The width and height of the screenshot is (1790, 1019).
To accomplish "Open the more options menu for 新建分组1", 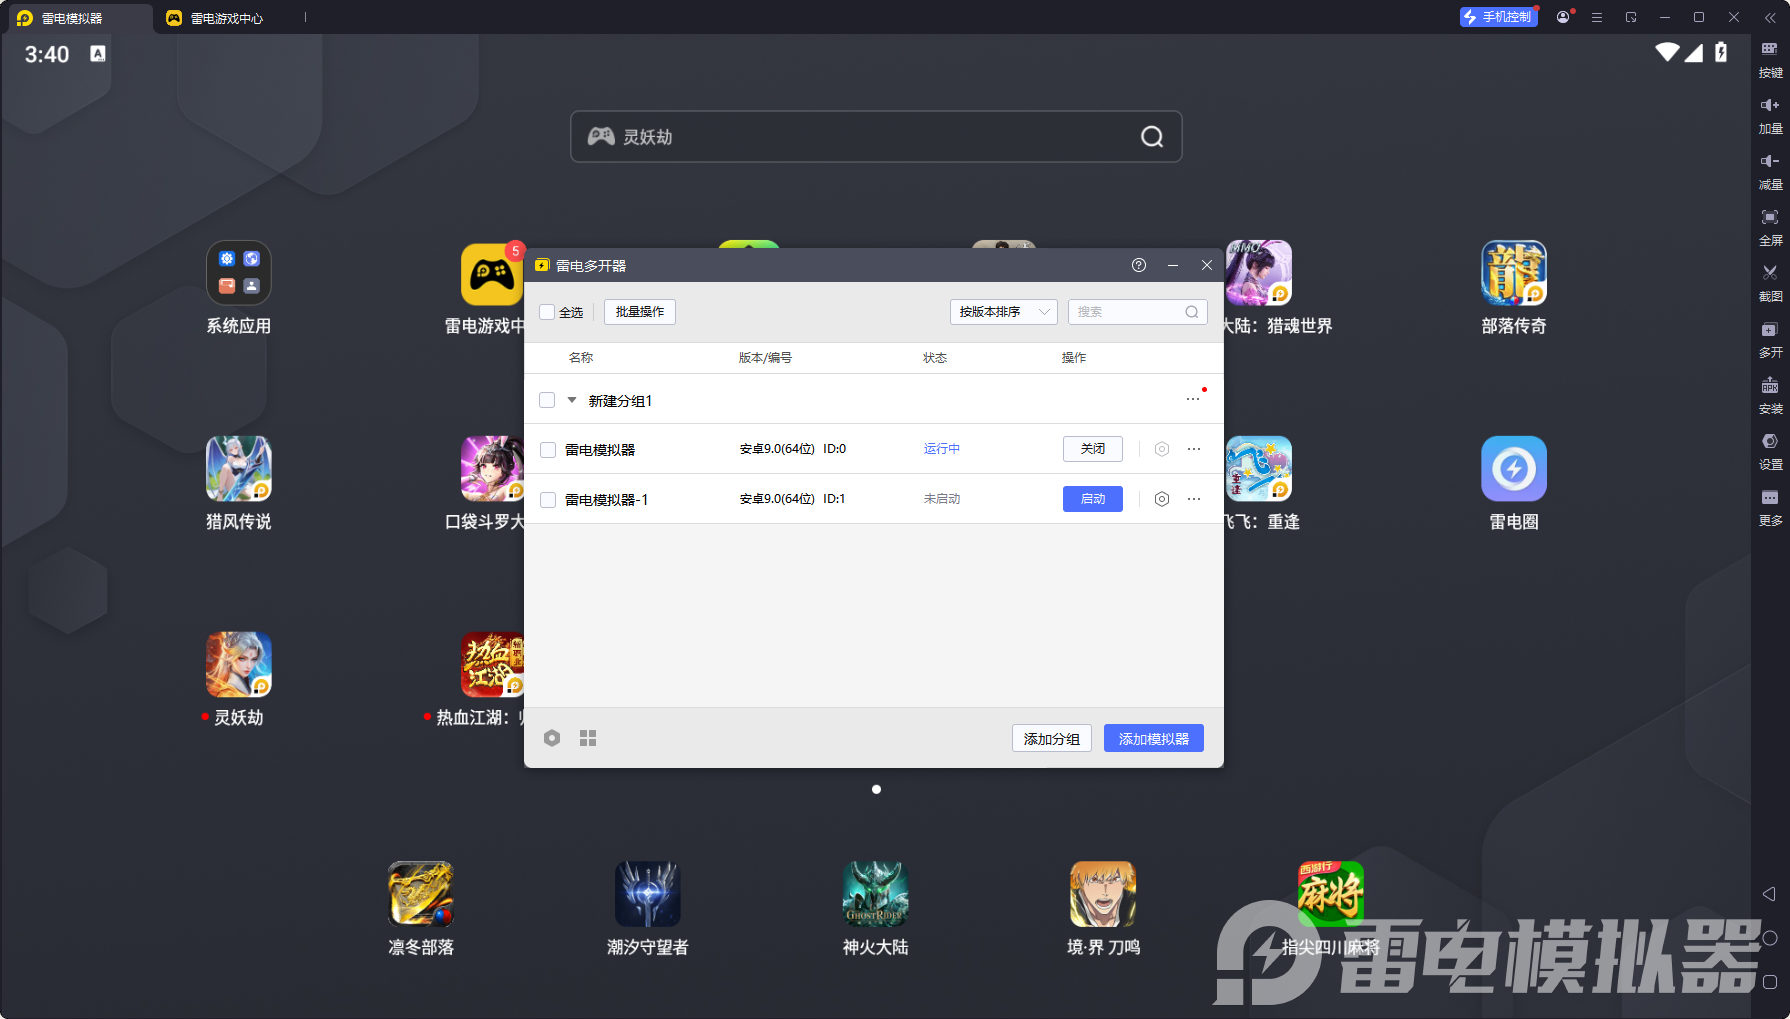I will point(1193,399).
